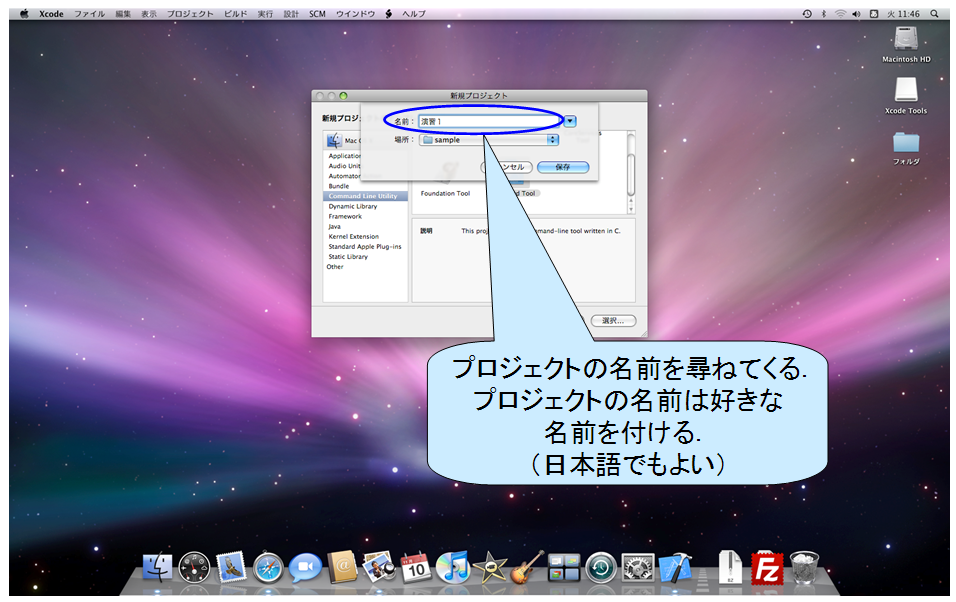
Task: Launch Dashboard from the Dock
Action: (x=194, y=567)
